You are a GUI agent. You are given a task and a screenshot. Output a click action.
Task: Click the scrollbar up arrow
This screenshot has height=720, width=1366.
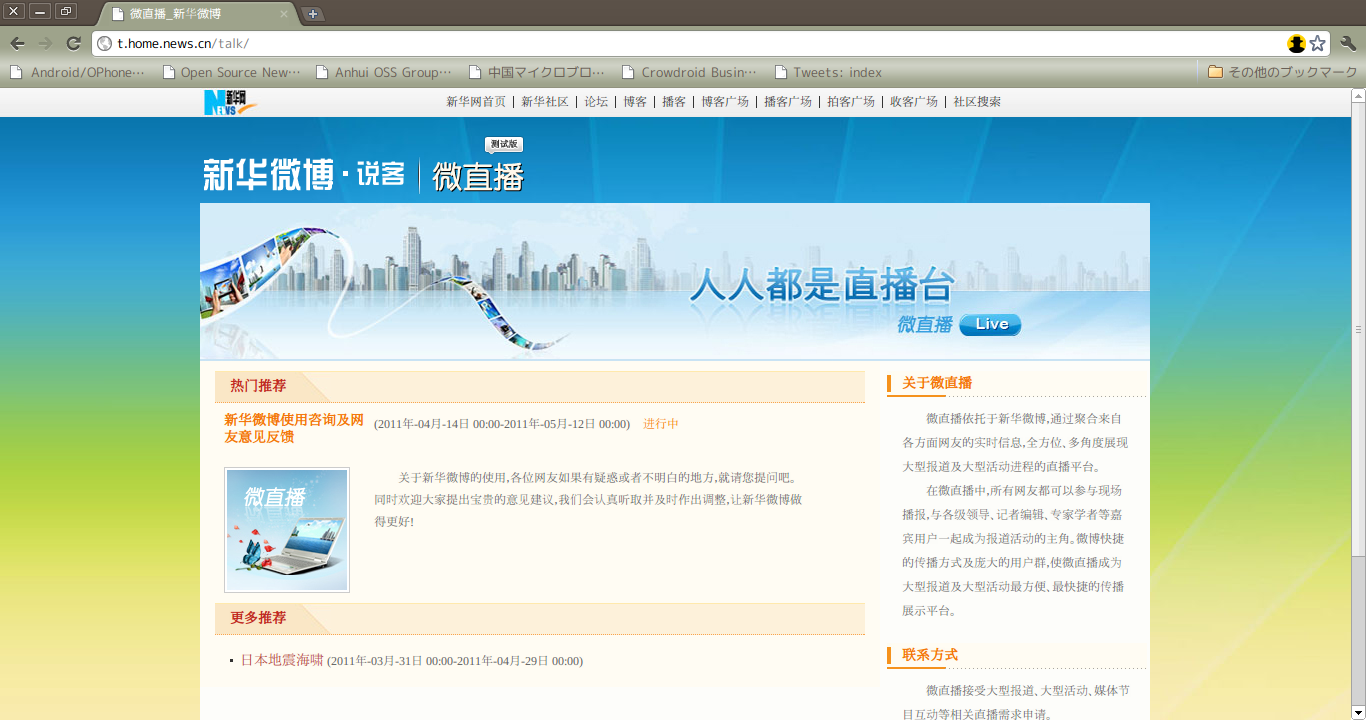(1358, 96)
